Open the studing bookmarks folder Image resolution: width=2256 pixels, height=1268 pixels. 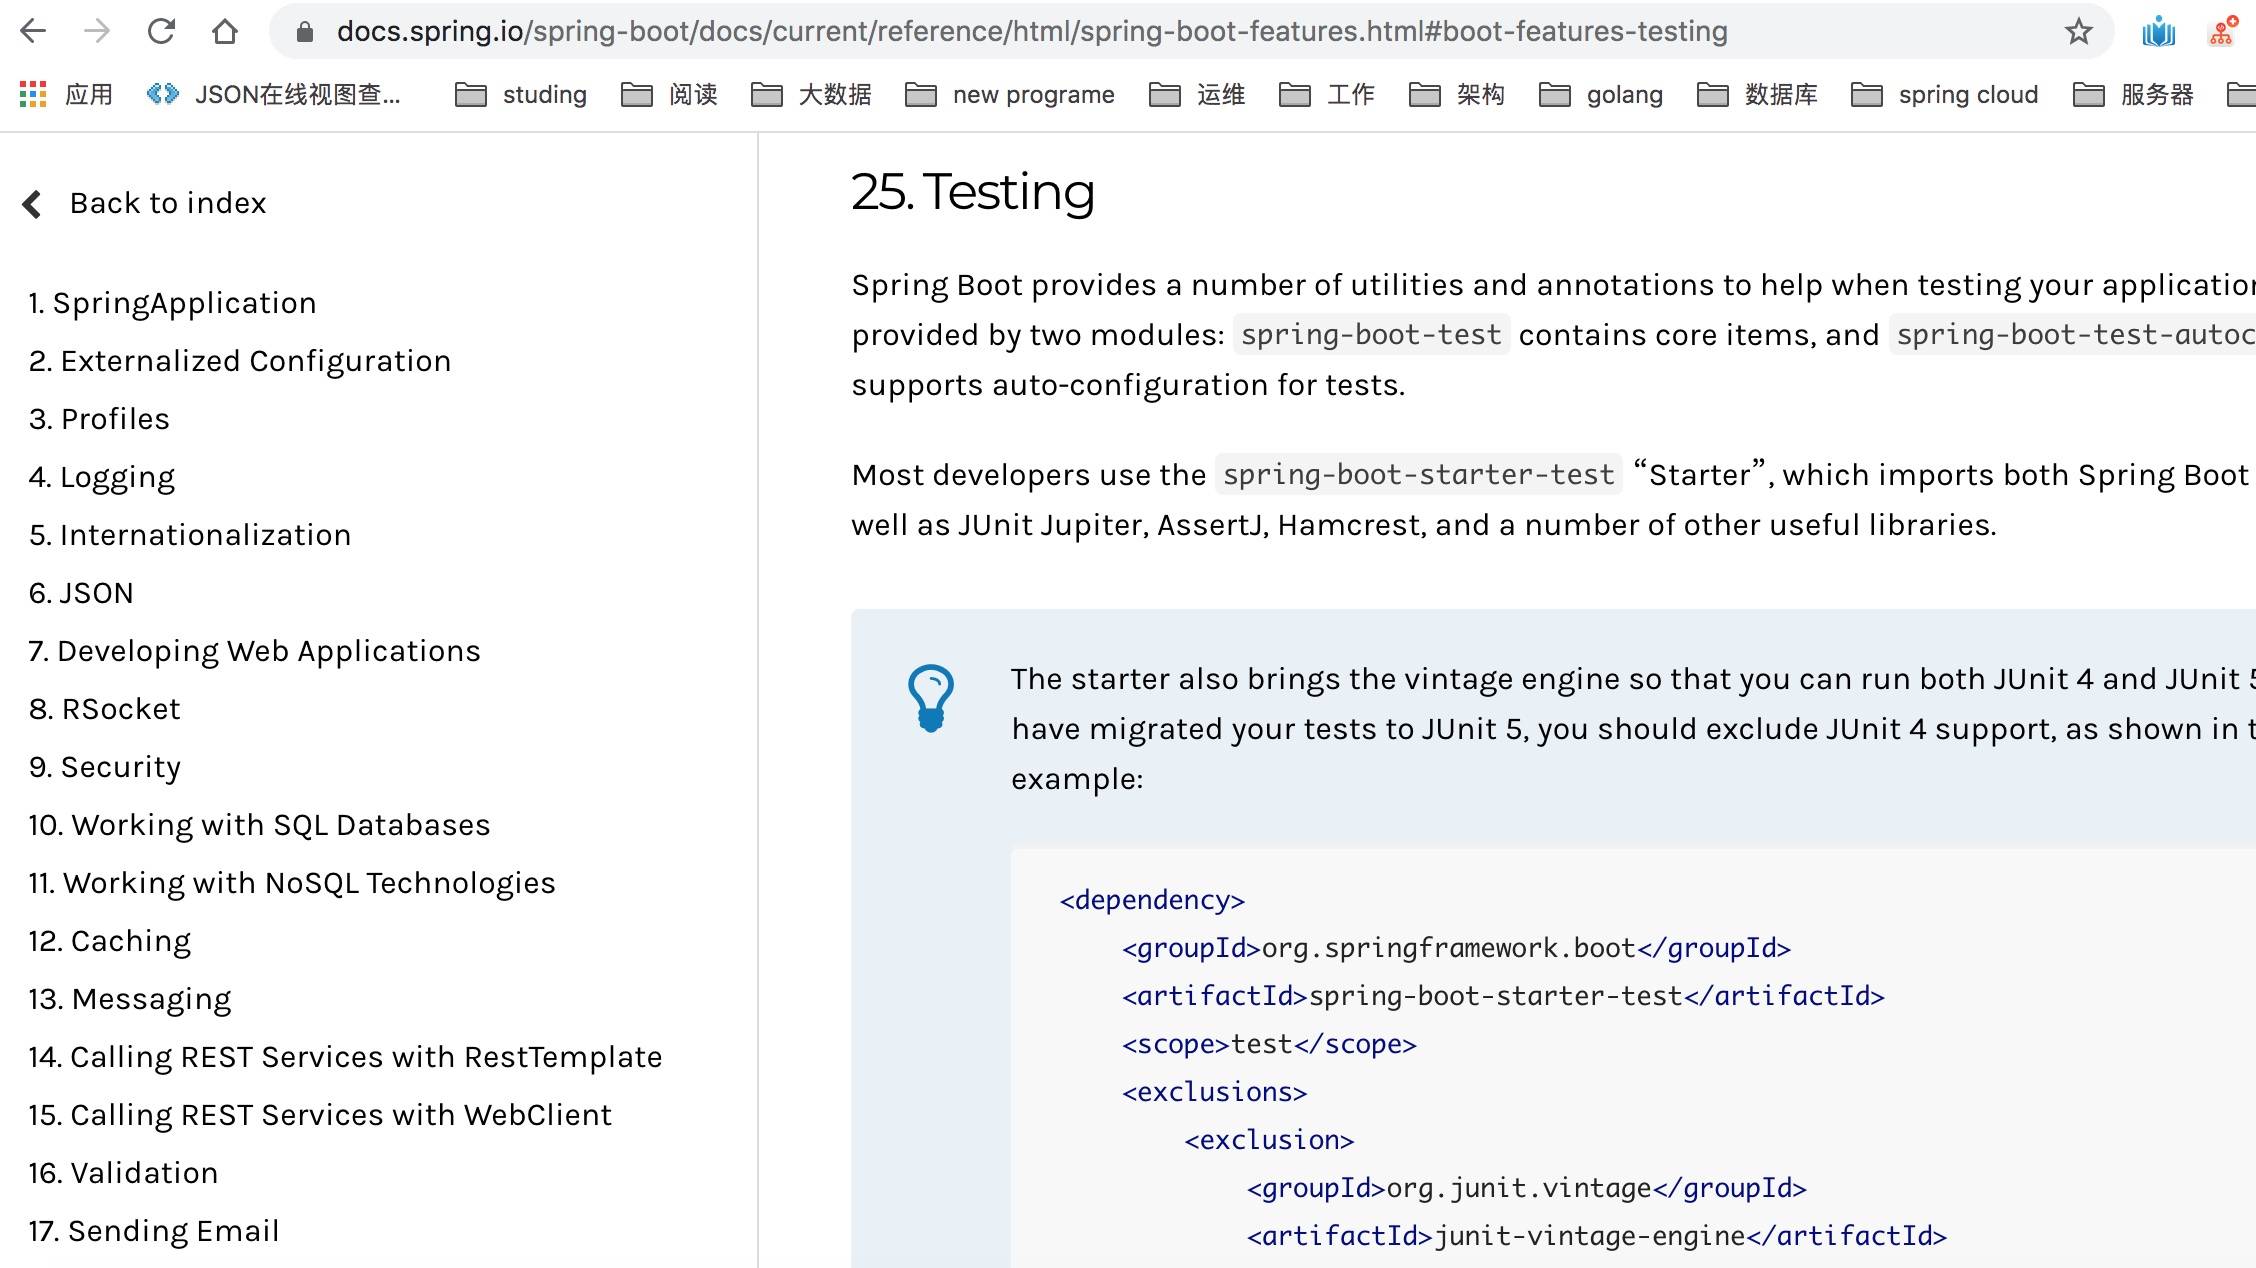point(521,94)
